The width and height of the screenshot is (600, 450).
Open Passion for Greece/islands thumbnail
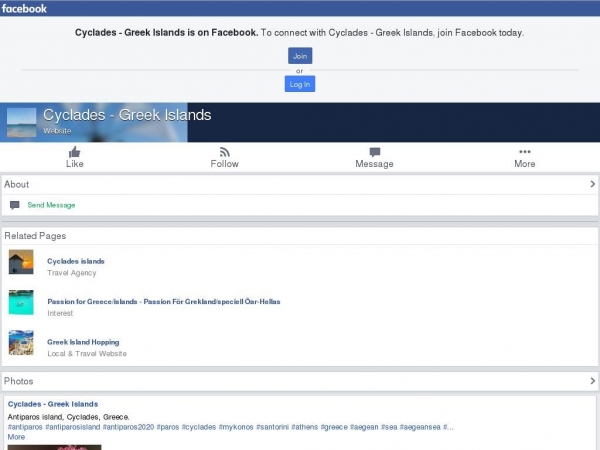(21, 302)
